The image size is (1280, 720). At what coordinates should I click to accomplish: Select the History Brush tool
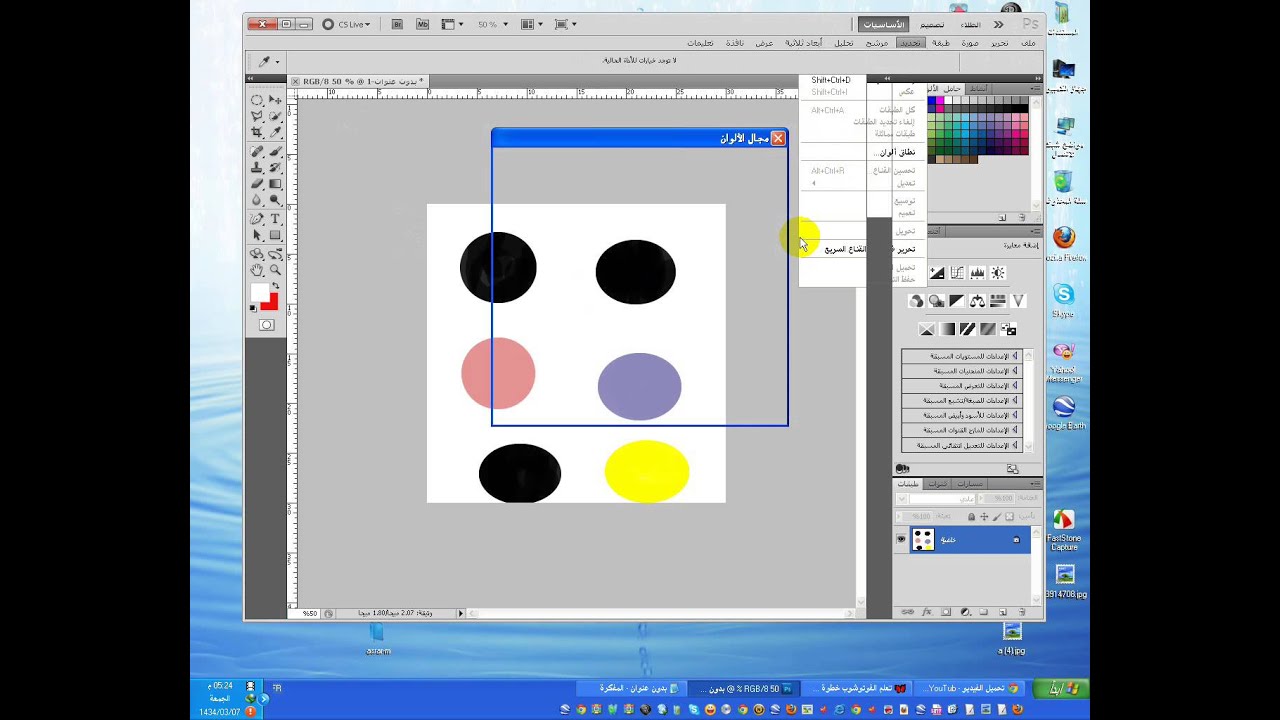[276, 167]
